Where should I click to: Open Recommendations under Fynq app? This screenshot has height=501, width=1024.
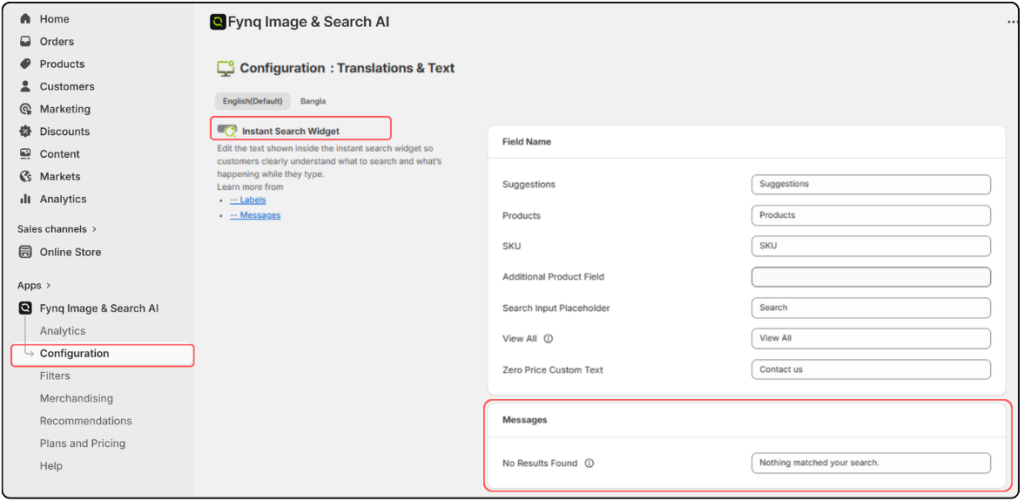click(x=86, y=421)
